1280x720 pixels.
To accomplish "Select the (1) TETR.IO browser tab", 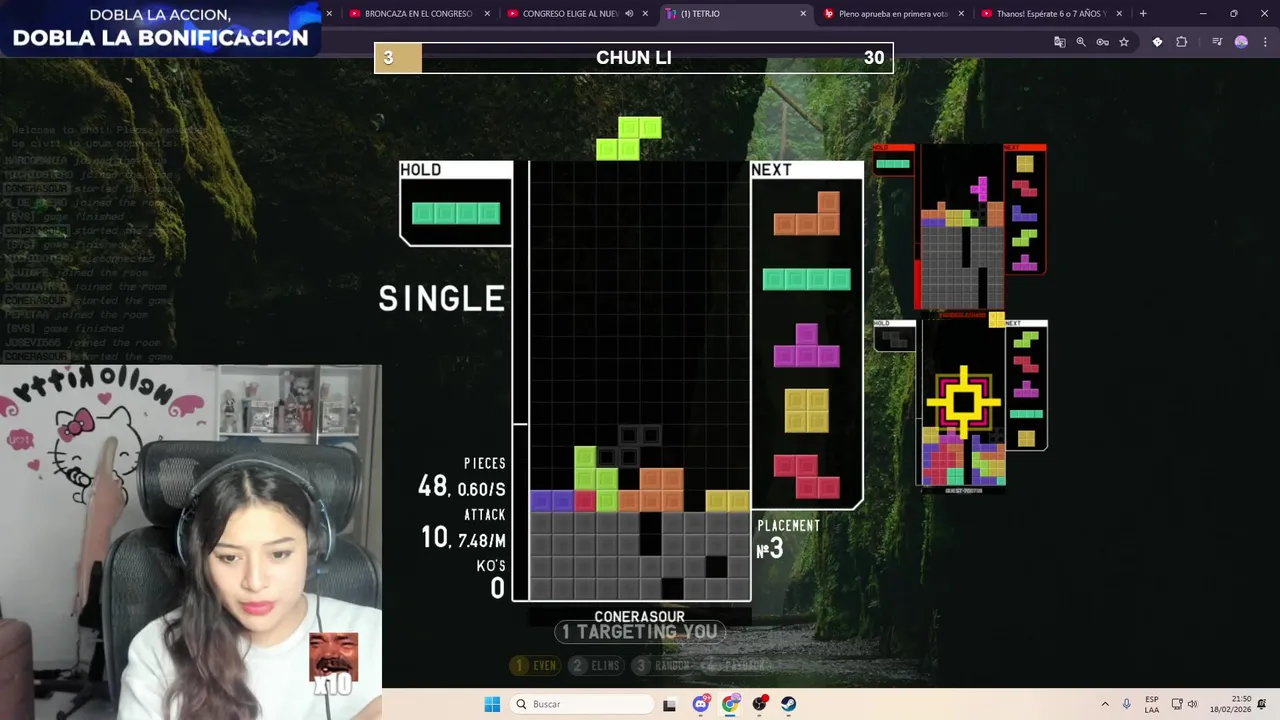I will (x=735, y=14).
